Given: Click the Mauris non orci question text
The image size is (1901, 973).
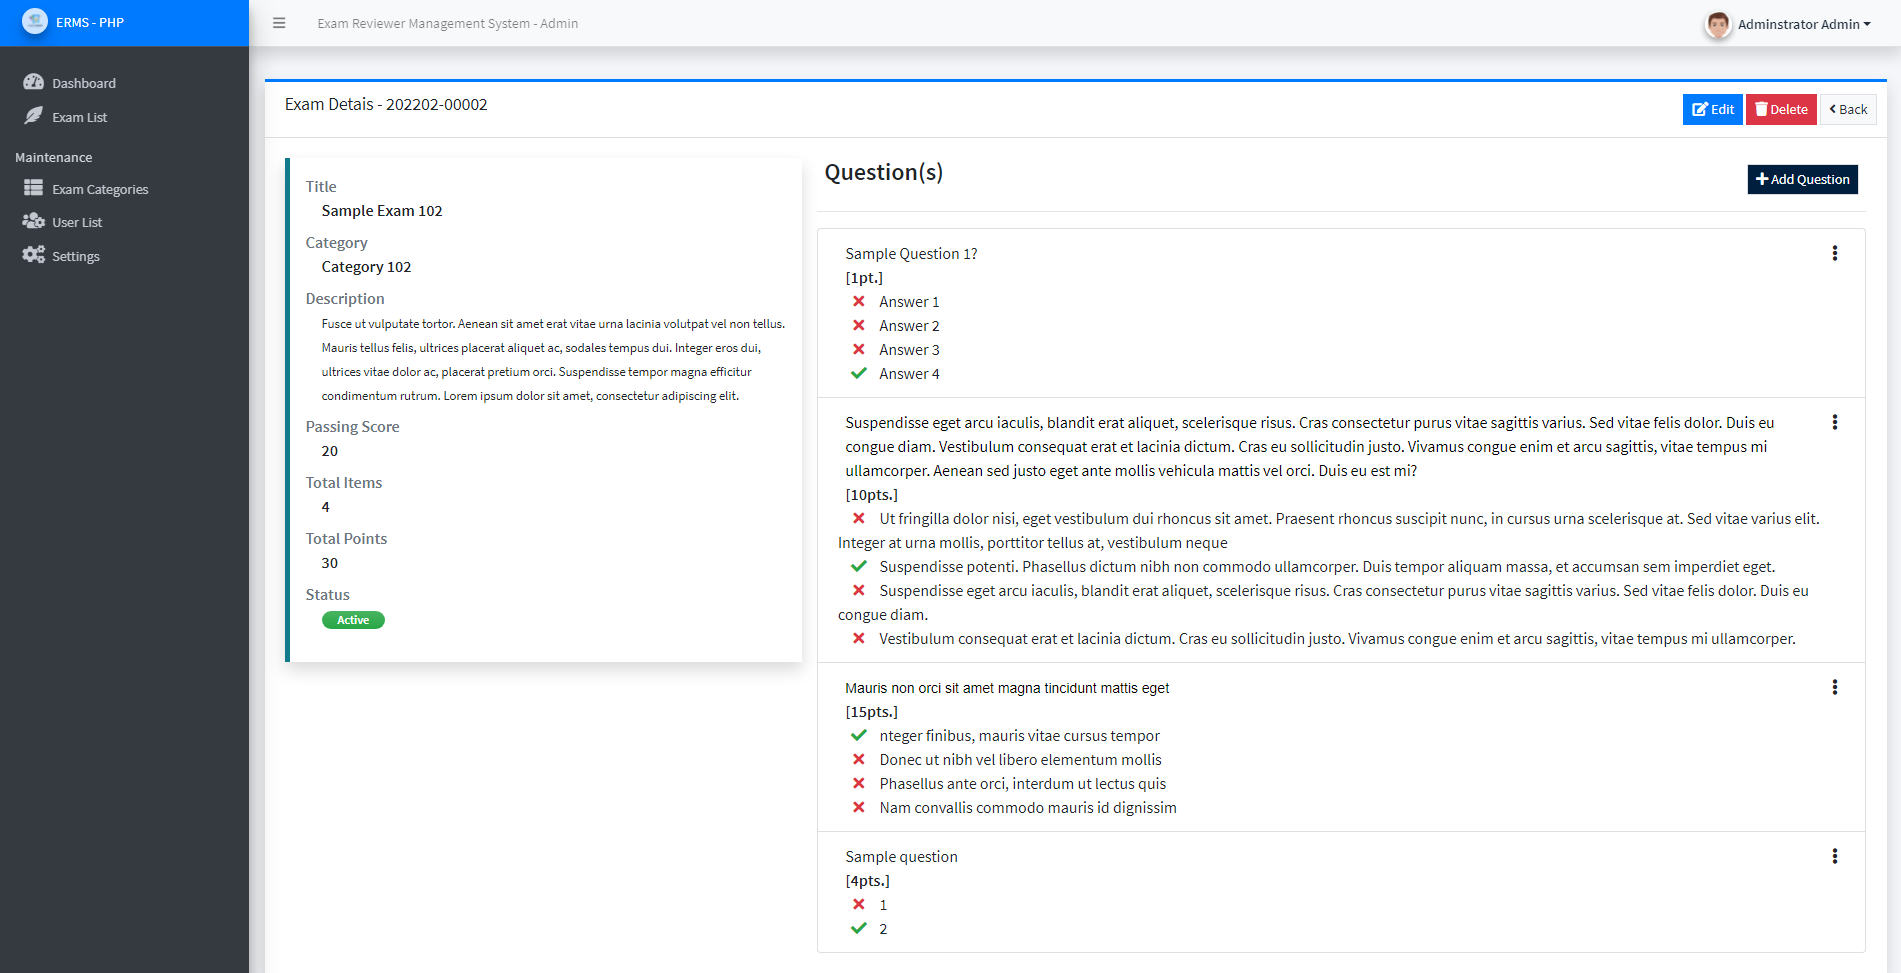Looking at the screenshot, I should point(1007,688).
